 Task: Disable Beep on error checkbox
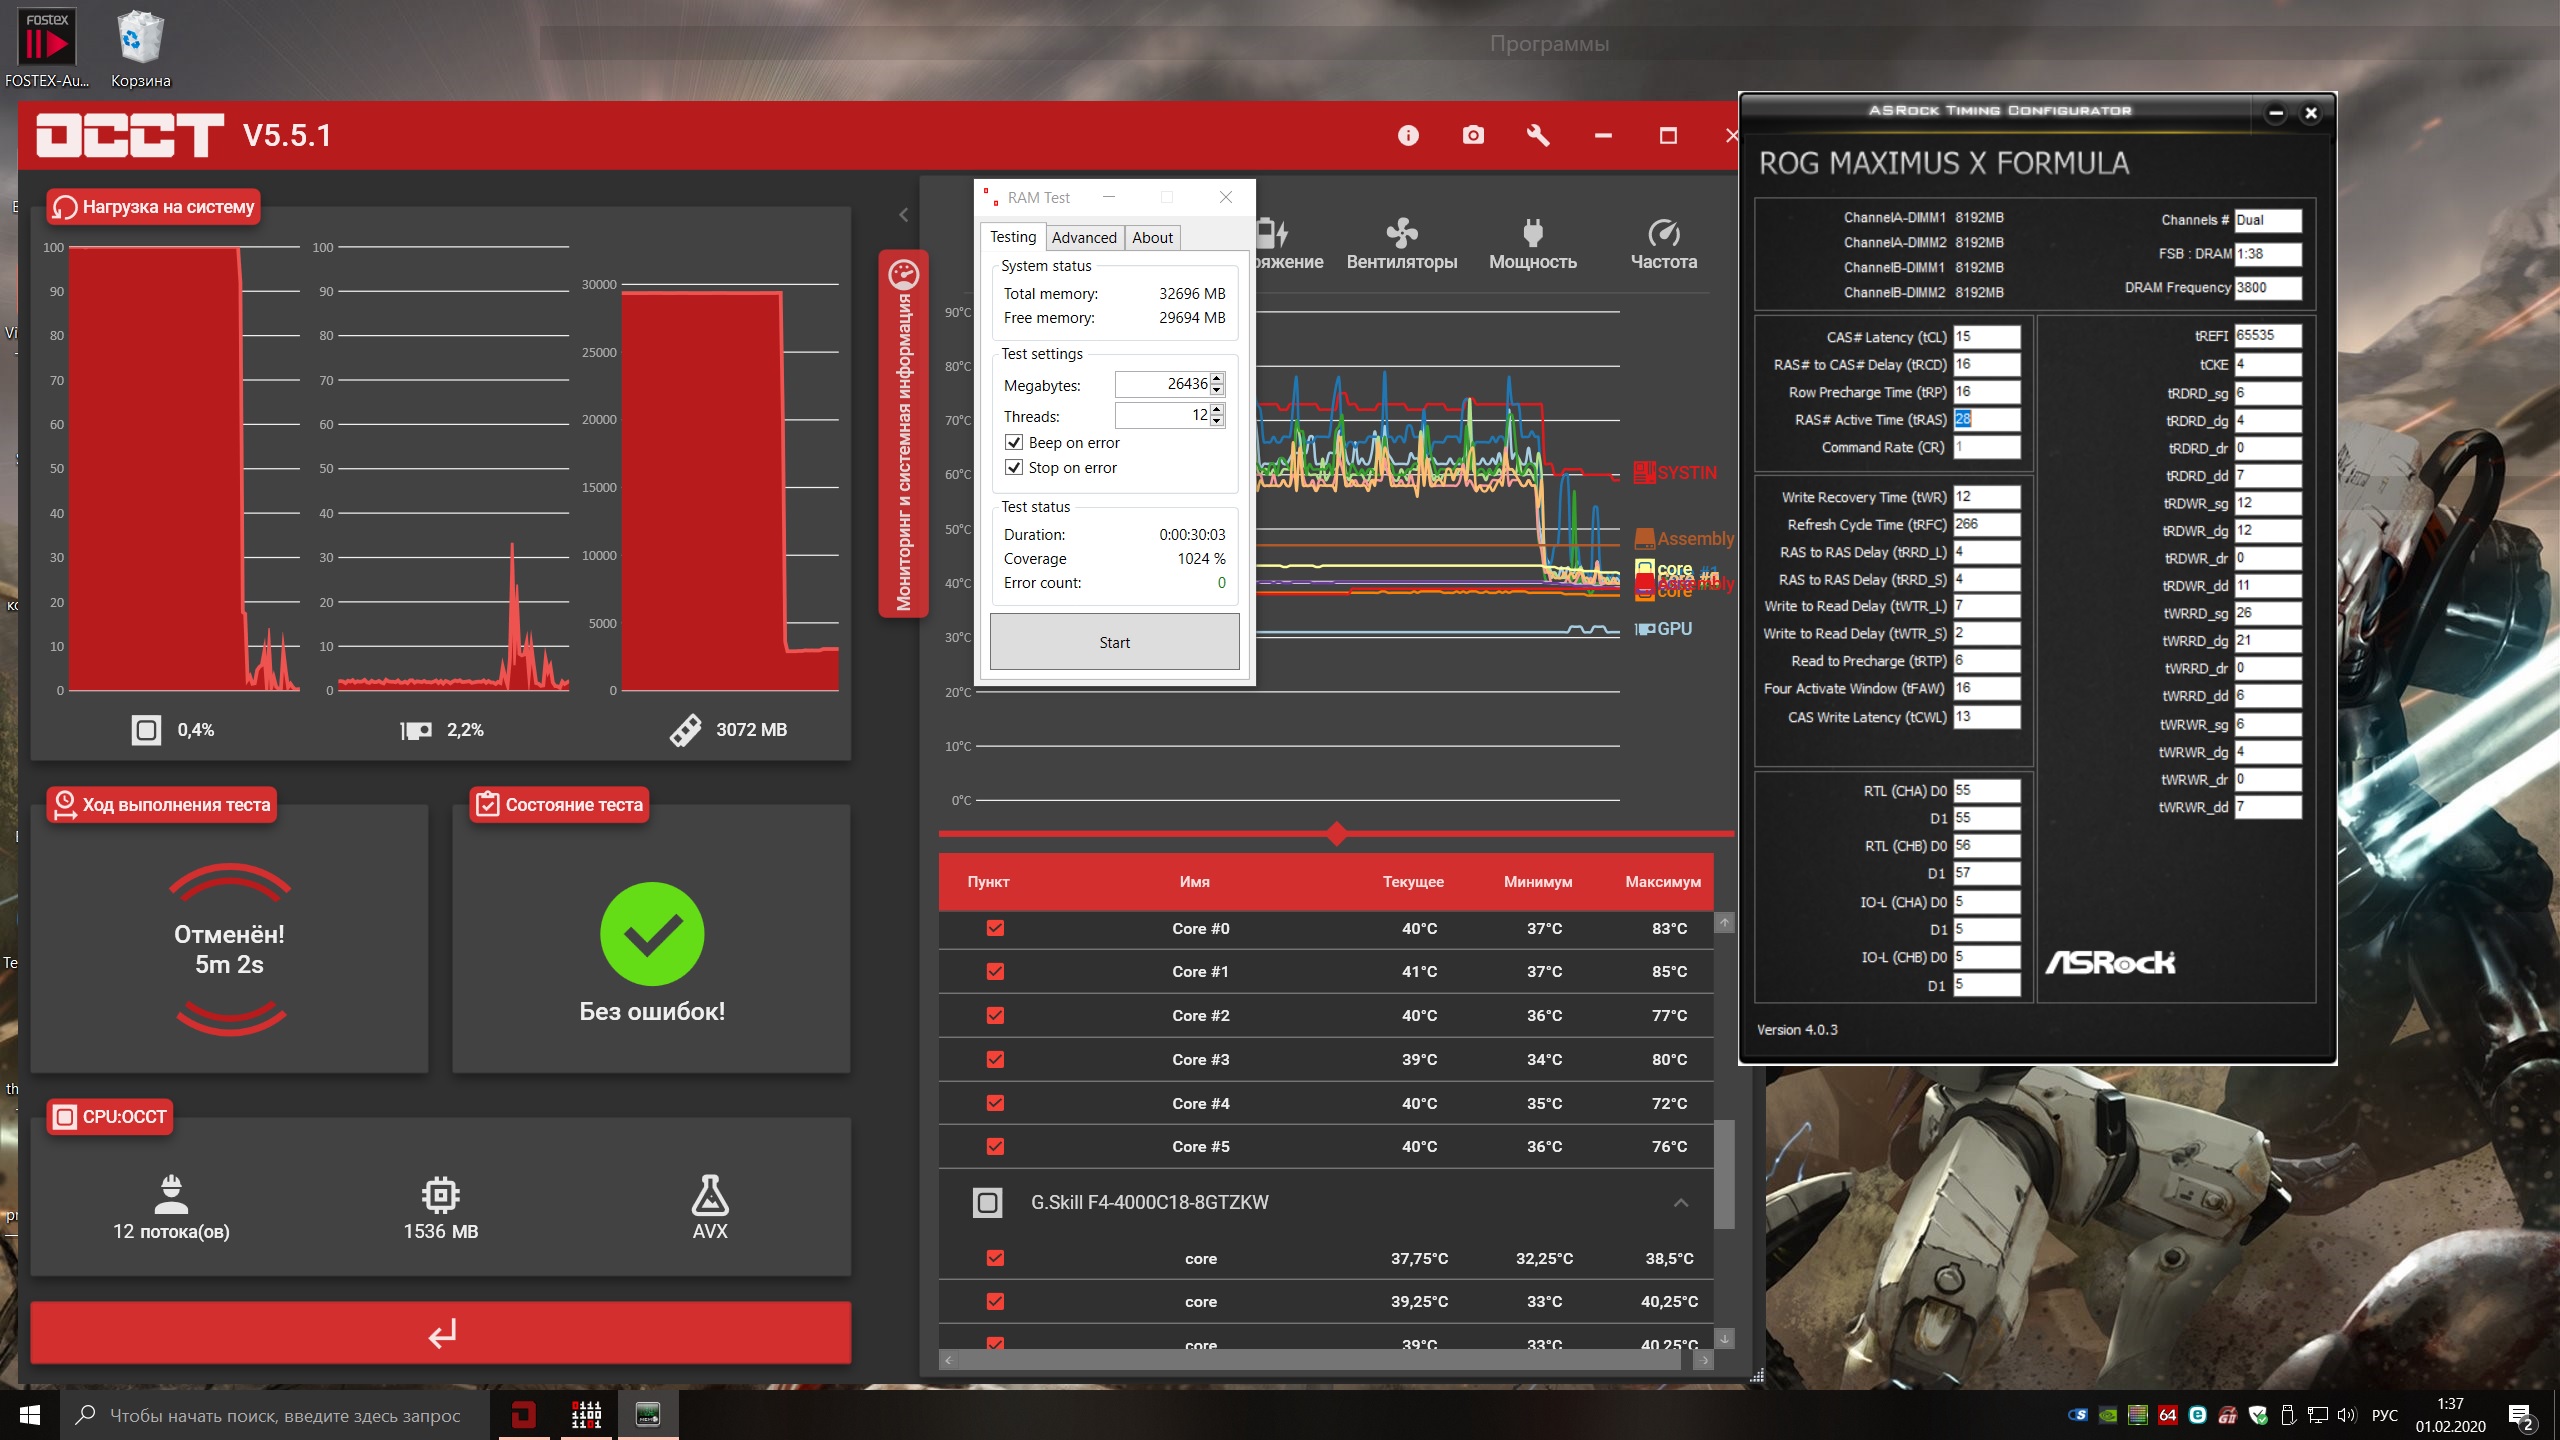(1014, 443)
